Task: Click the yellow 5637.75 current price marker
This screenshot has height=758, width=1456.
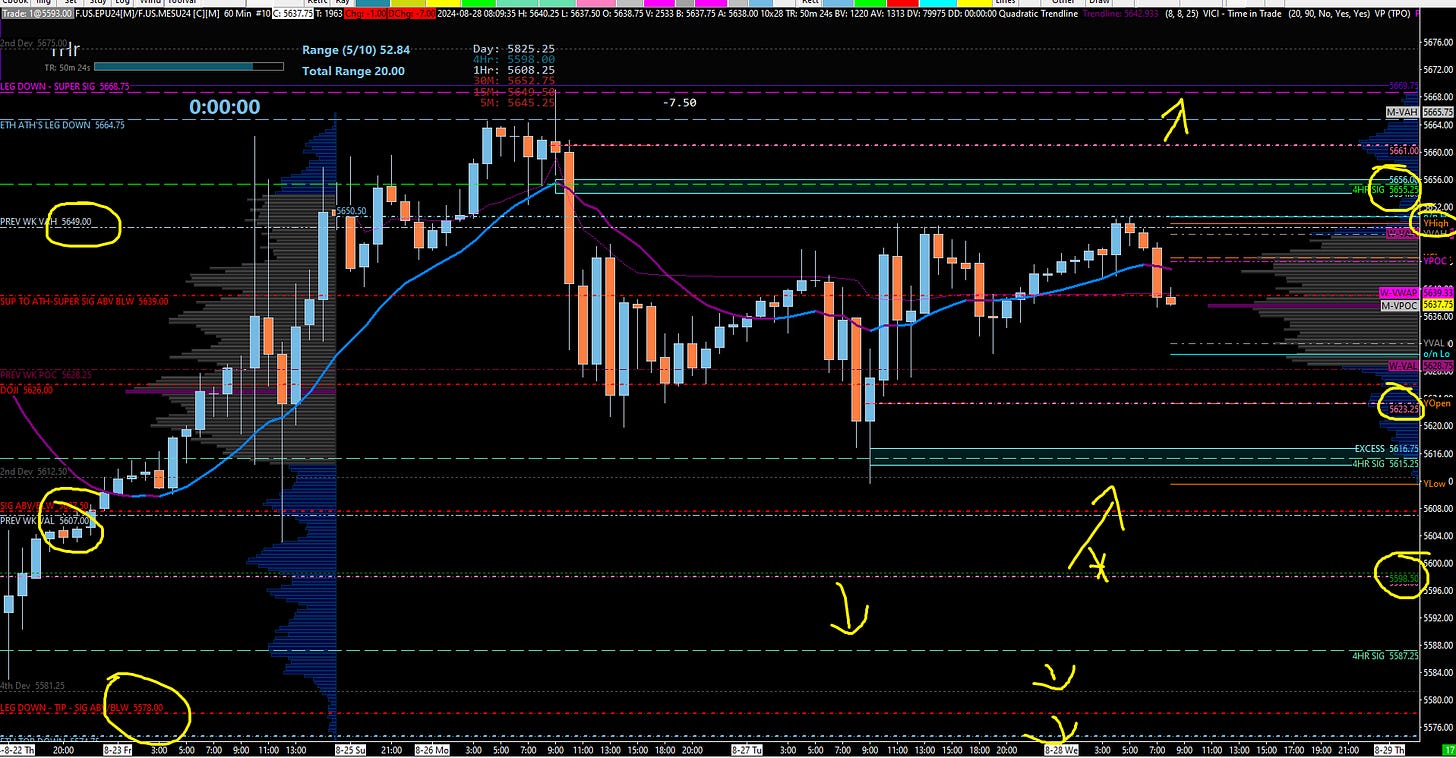Action: pos(1437,305)
